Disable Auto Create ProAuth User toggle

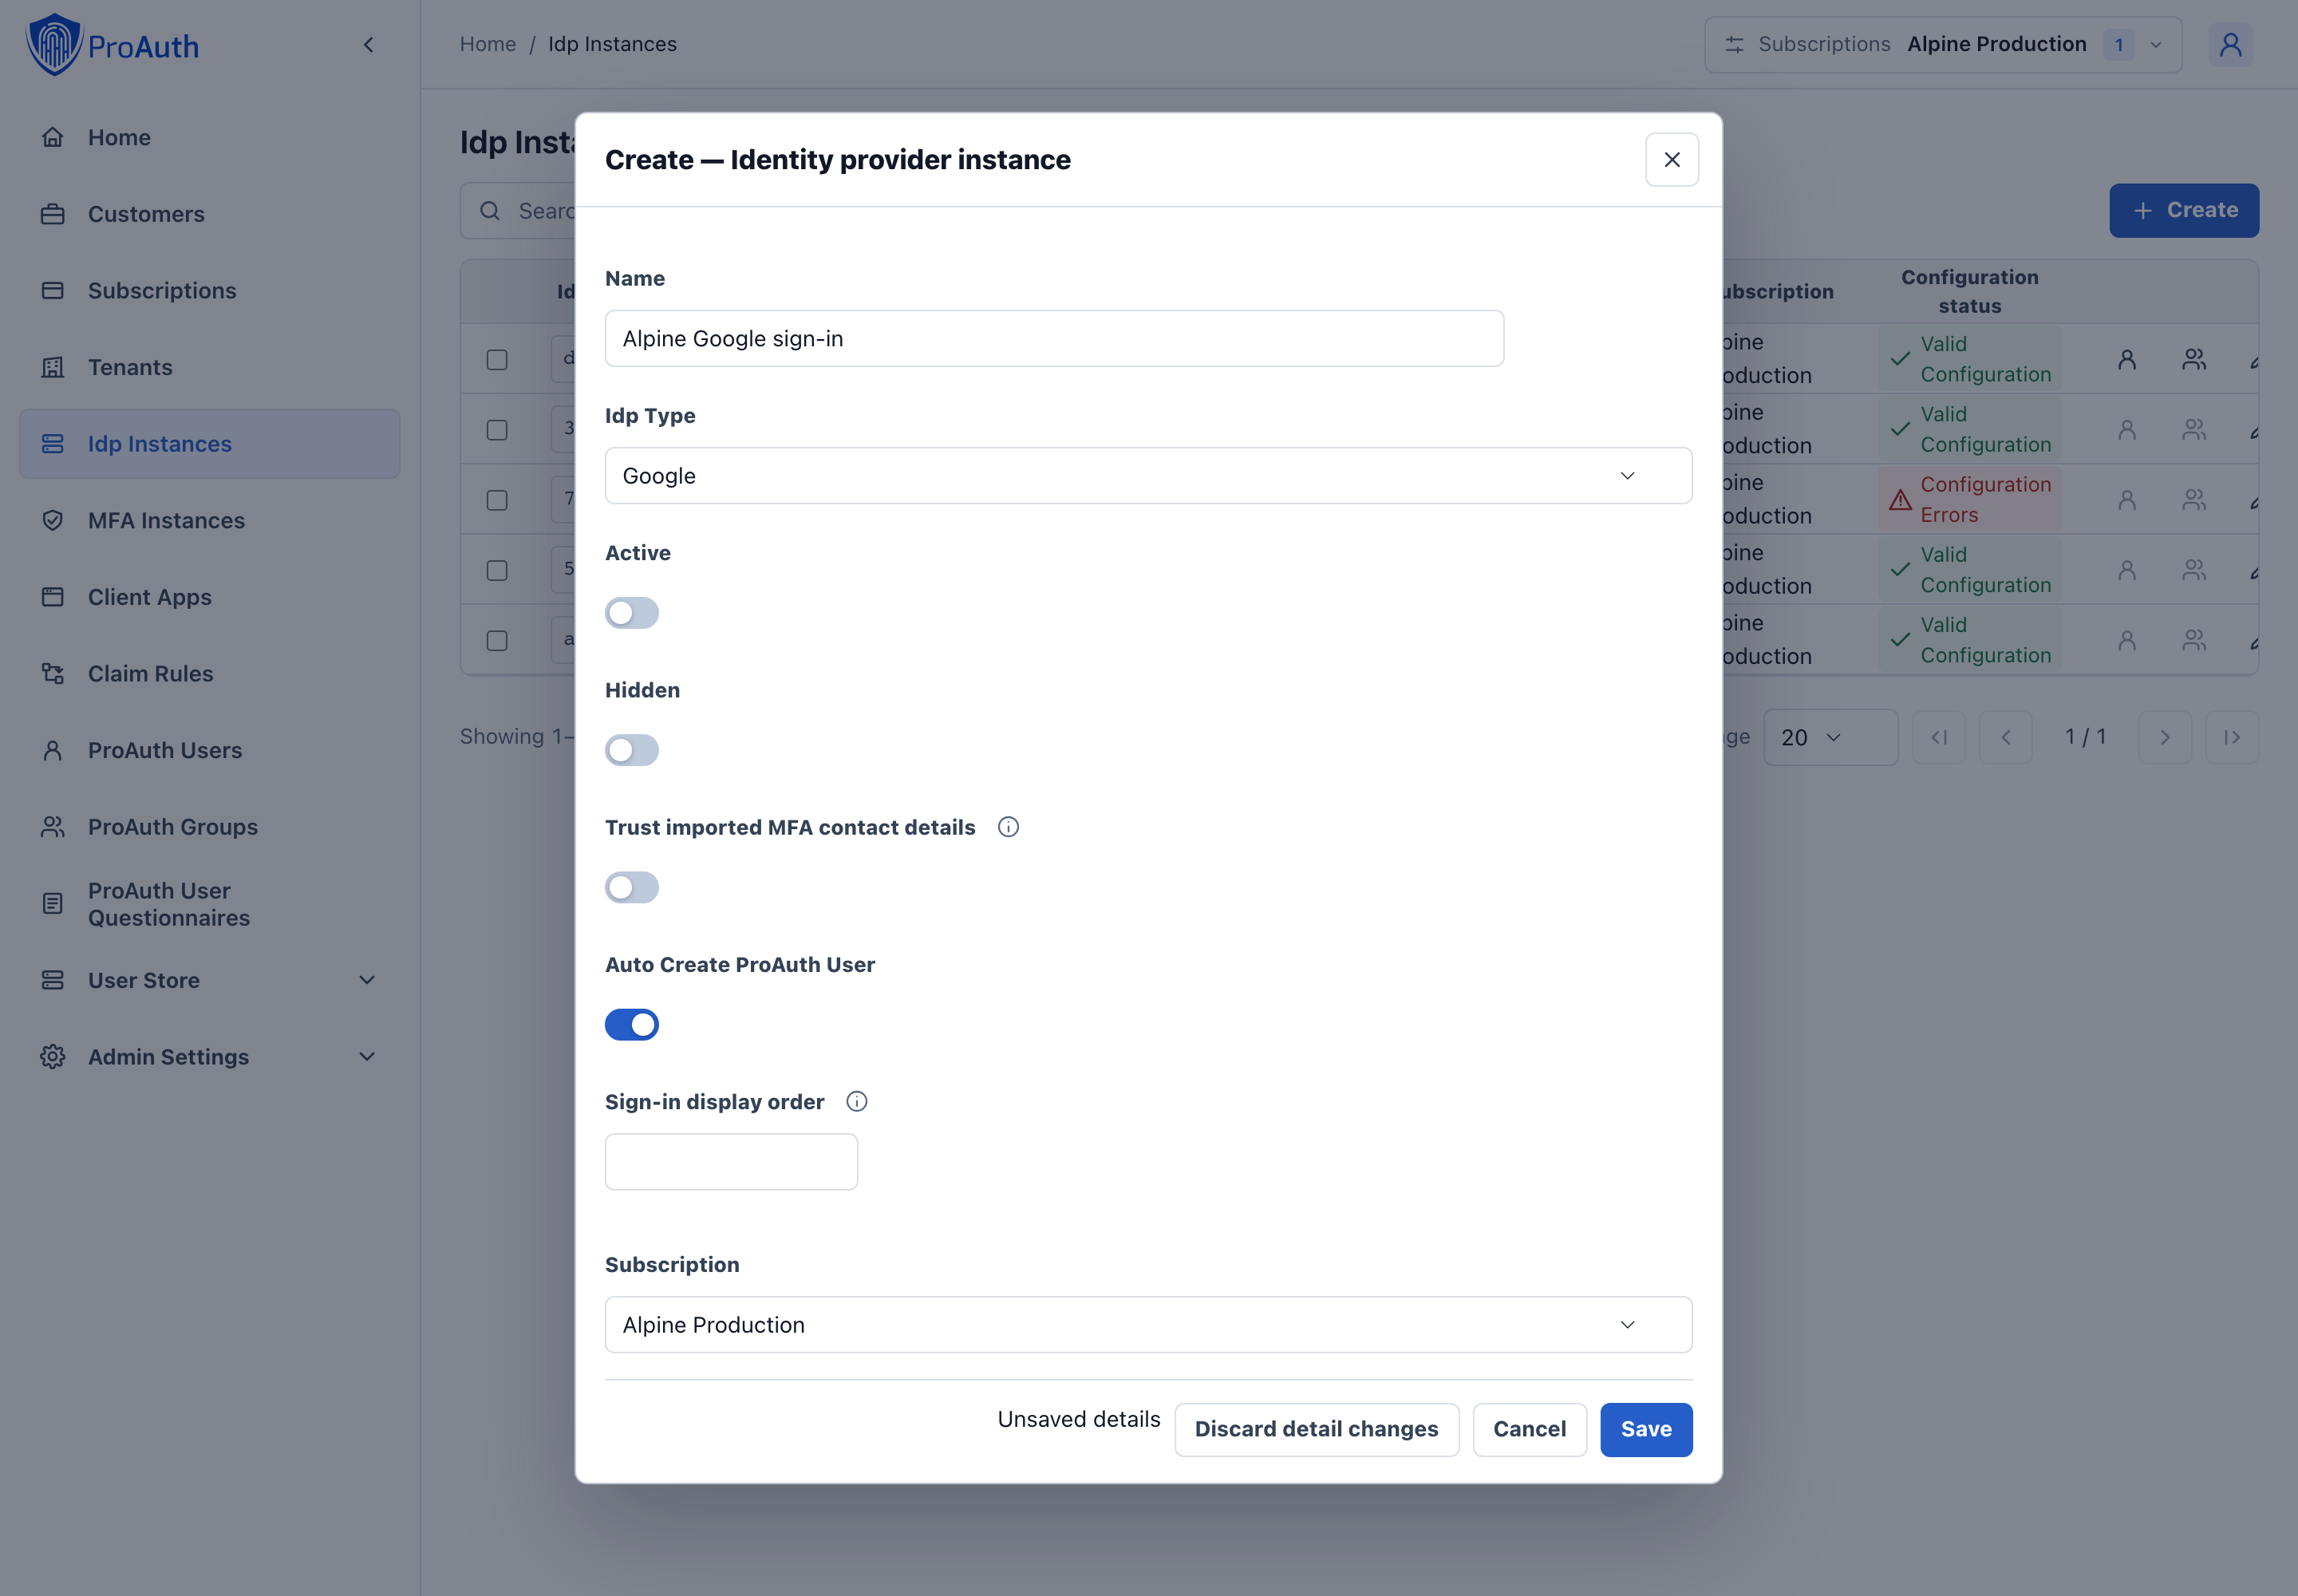[632, 1024]
